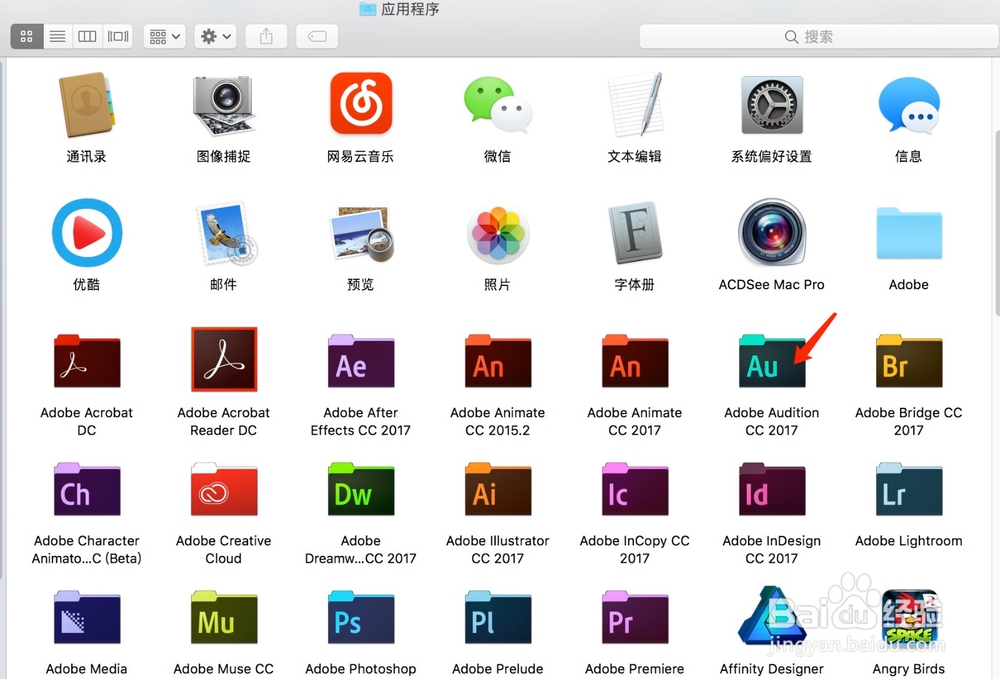
Task: Click the 搜索 search field
Action: pyautogui.click(x=819, y=36)
